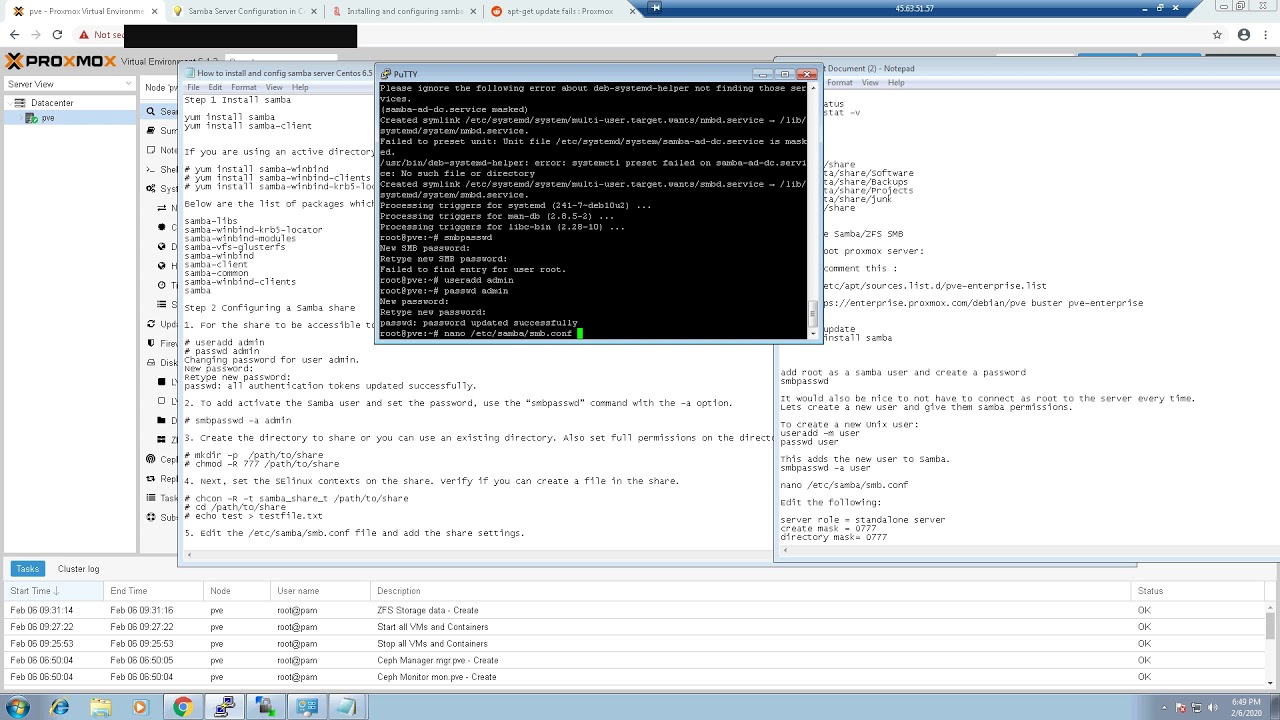Open the system clock showing 6:49 PM
The image size is (1280, 720).
1245,707
